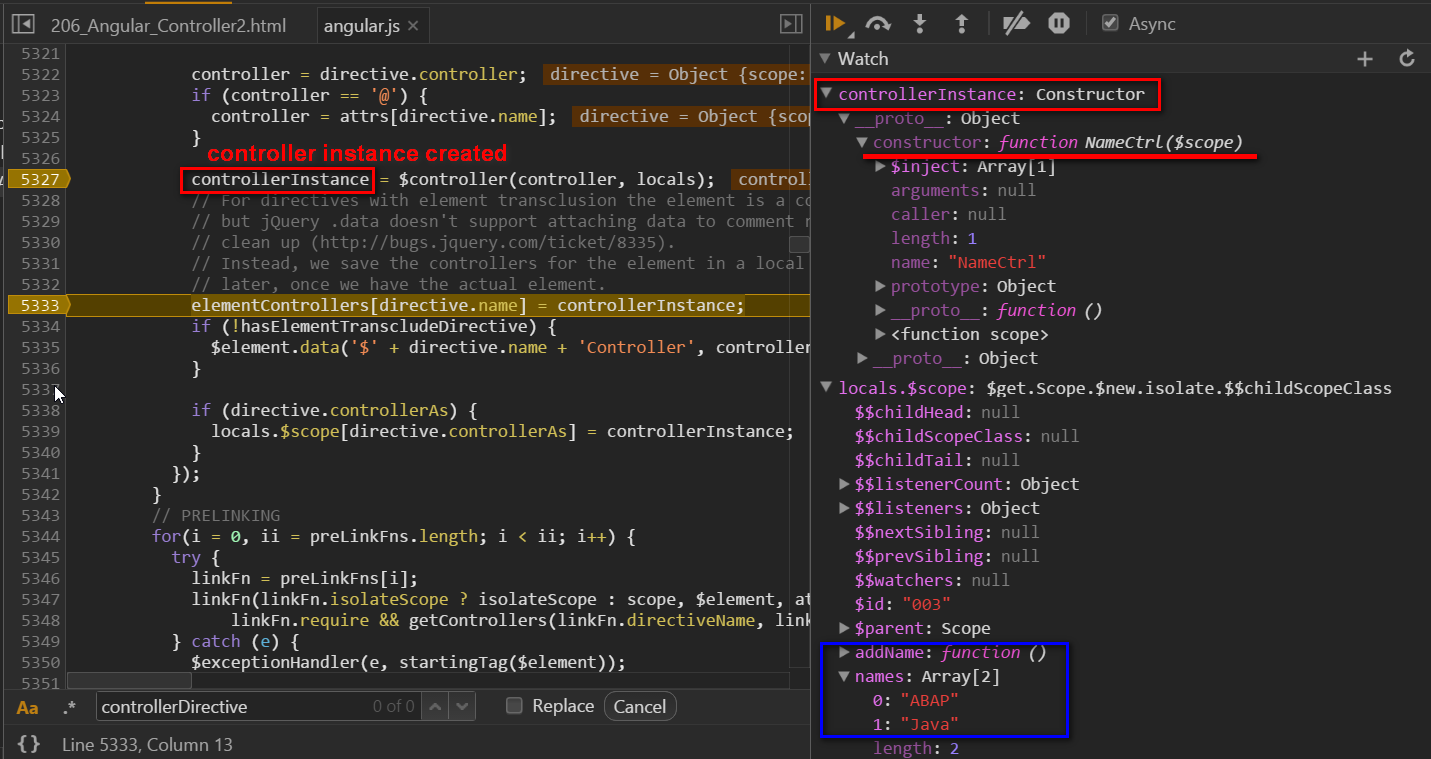This screenshot has height=759, width=1431.
Task: Click line number 5340 in gutter
Action: 41,452
